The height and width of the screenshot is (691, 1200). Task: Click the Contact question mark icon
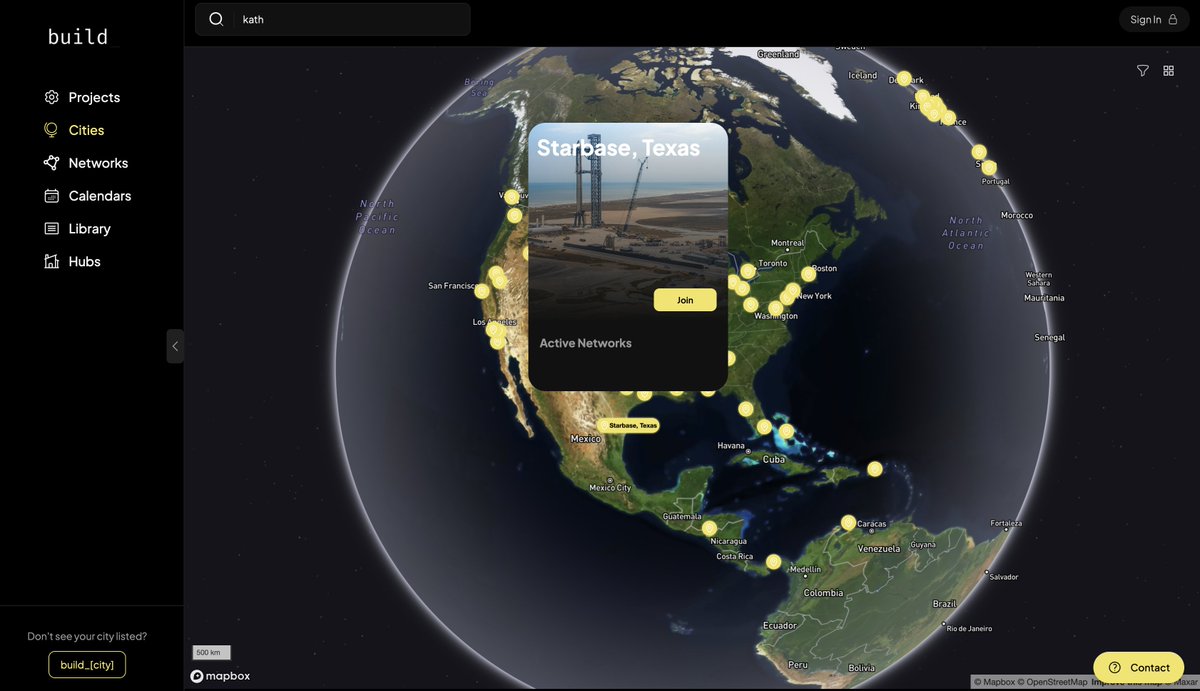point(1115,667)
